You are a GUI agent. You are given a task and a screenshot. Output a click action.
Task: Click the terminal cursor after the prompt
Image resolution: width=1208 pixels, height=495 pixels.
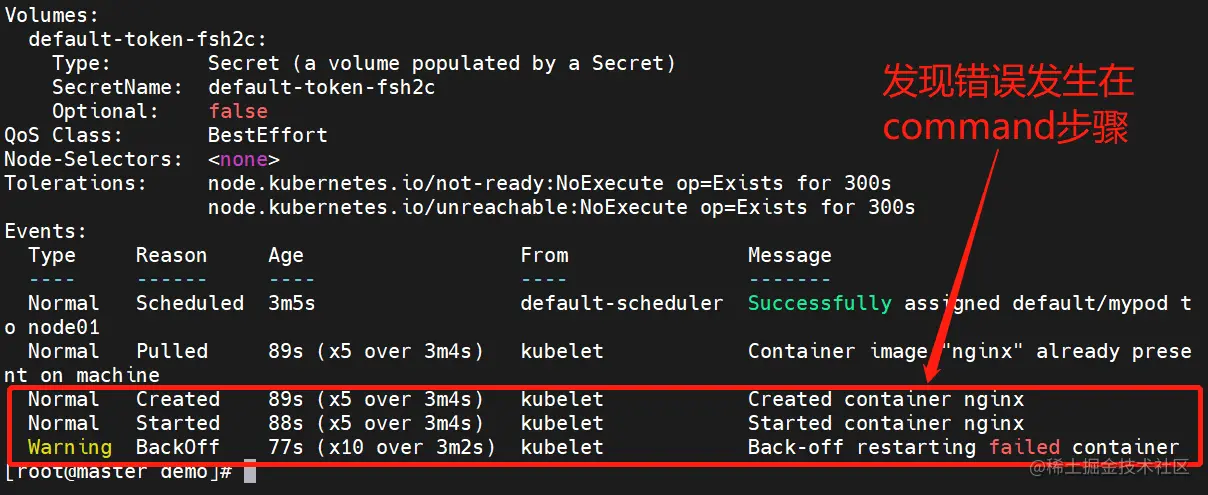[250, 471]
